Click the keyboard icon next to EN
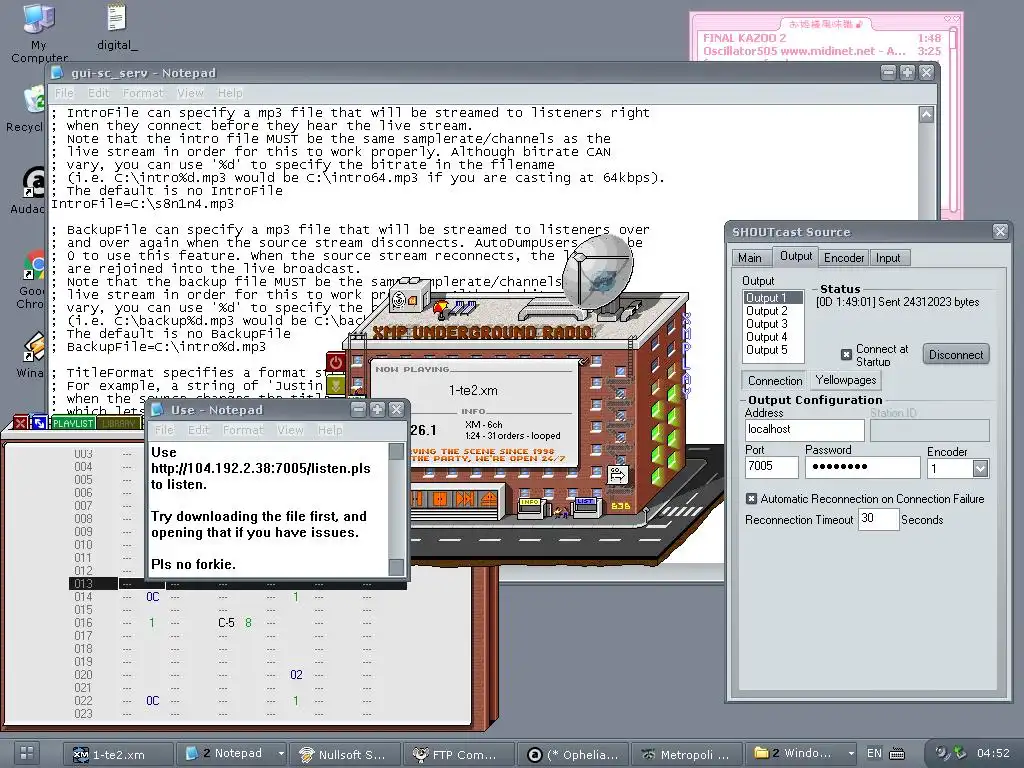 [897, 754]
